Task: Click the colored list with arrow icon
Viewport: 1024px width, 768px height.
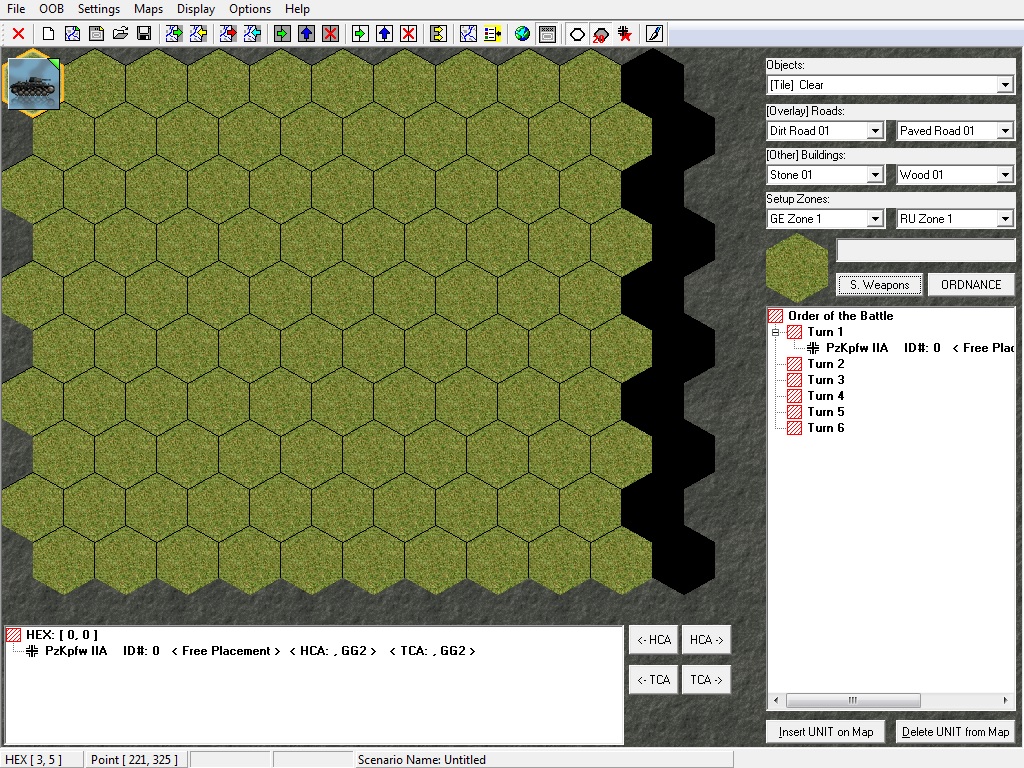Action: tap(492, 33)
